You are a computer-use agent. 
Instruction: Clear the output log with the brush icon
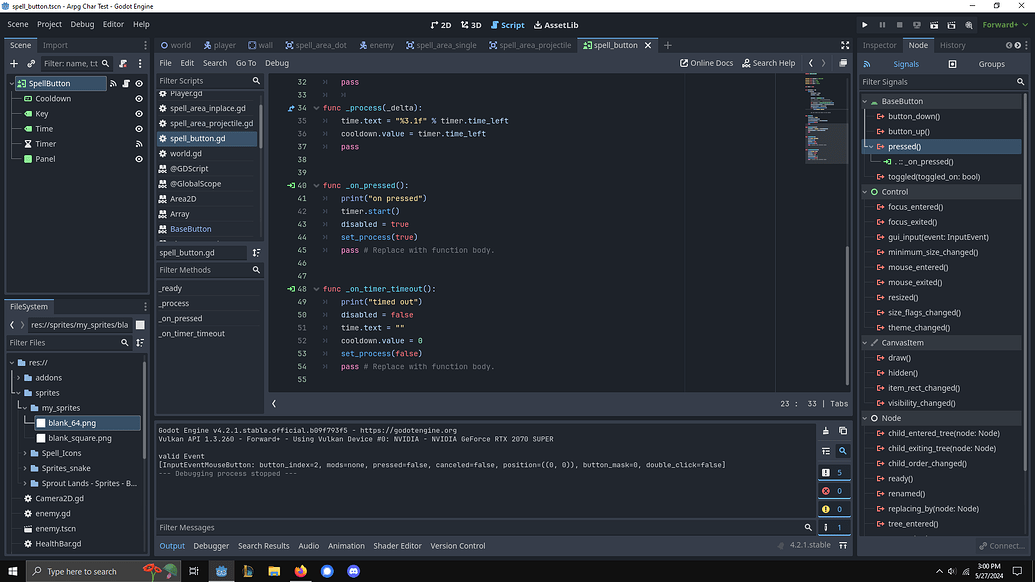pyautogui.click(x=826, y=429)
